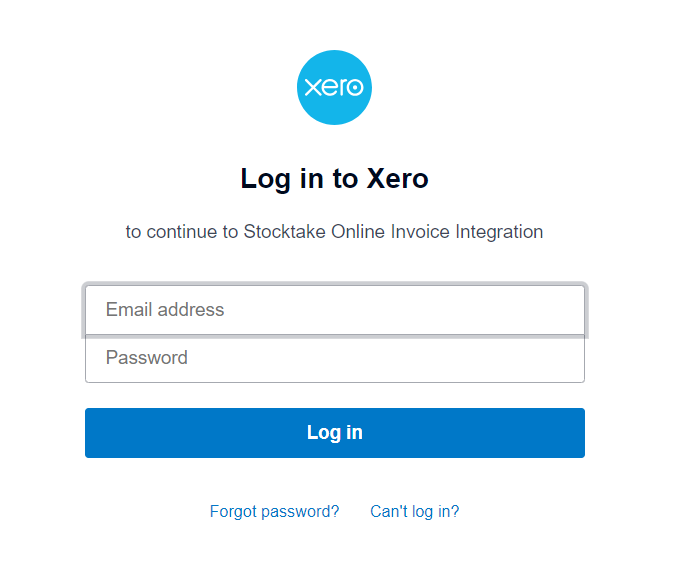Open the Can't log in? link
The width and height of the screenshot is (680, 564).
414,511
